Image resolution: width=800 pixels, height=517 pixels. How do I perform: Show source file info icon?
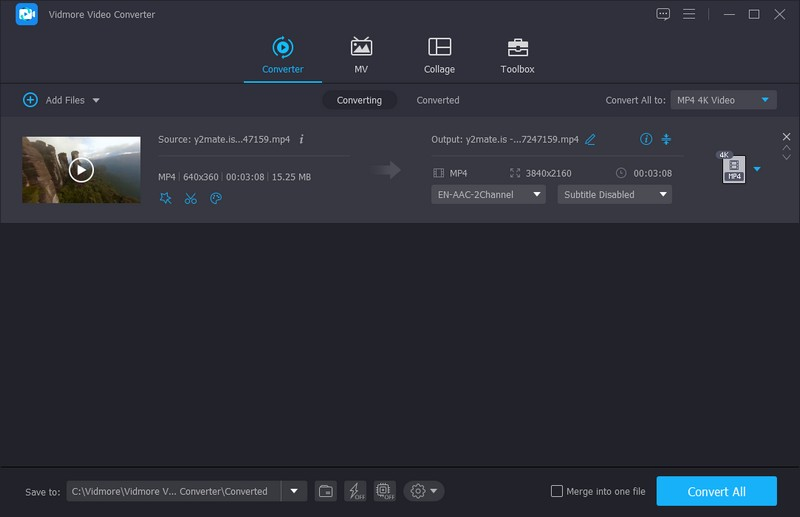302,139
